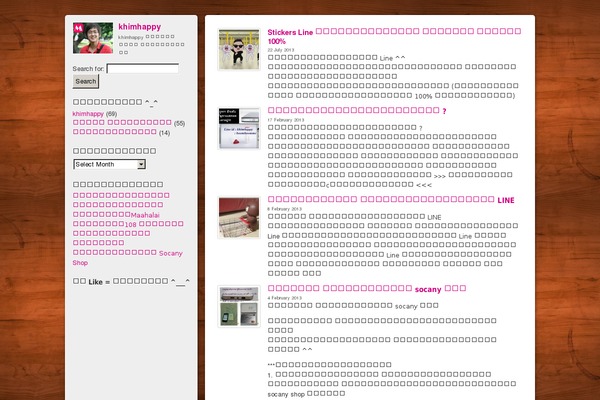Image resolution: width=600 pixels, height=400 pixels.
Task: Click the 8 February 2013 post thumbnail
Action: point(239,217)
